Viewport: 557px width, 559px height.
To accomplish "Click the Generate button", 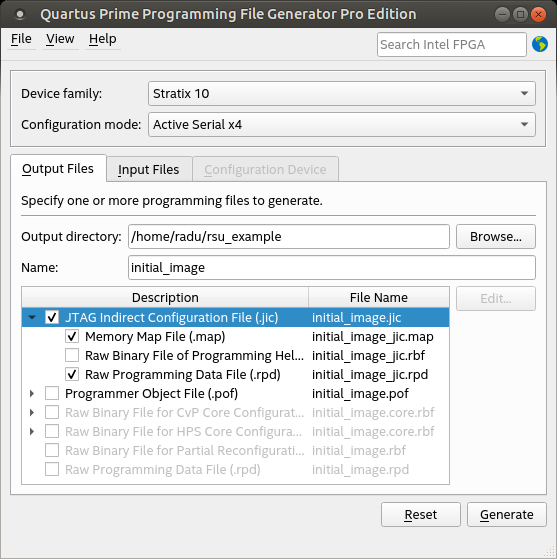I will 507,514.
